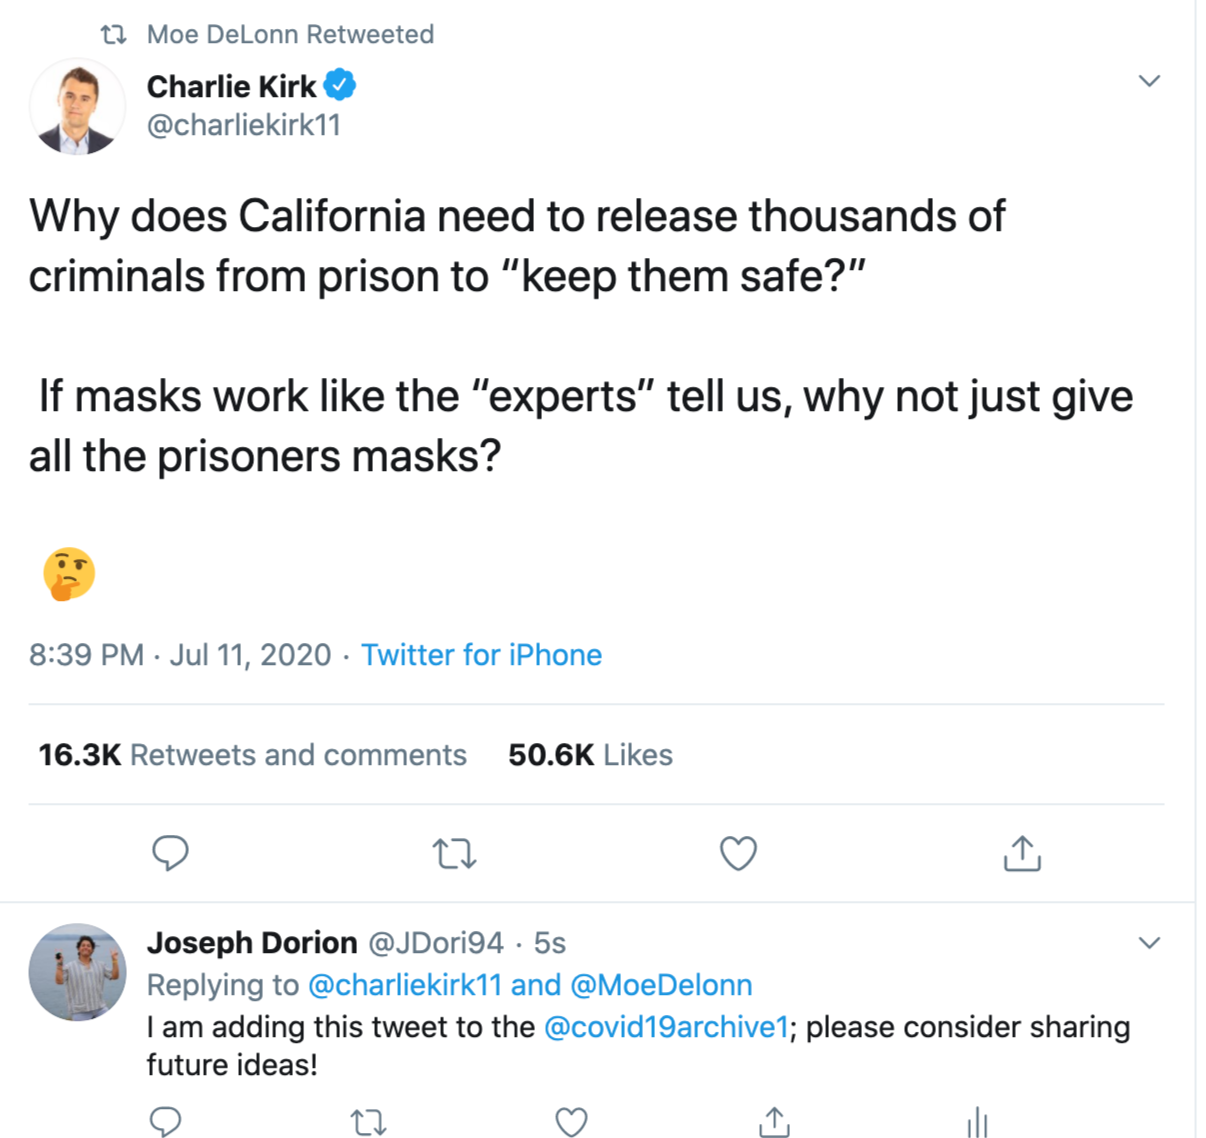This screenshot has height=1138, width=1206.
Task: Like Charlie Kirk's tweet
Action: click(x=738, y=853)
